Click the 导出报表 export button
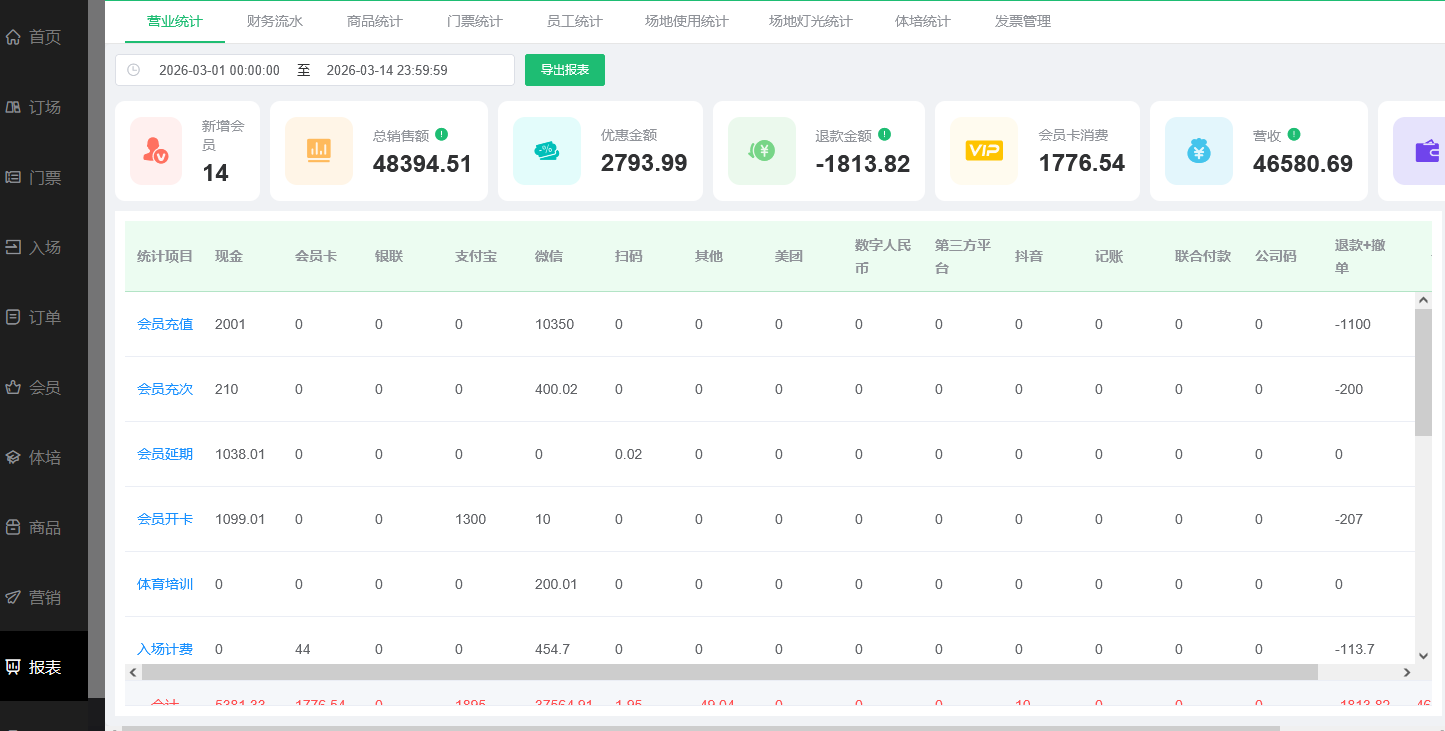 click(x=564, y=70)
